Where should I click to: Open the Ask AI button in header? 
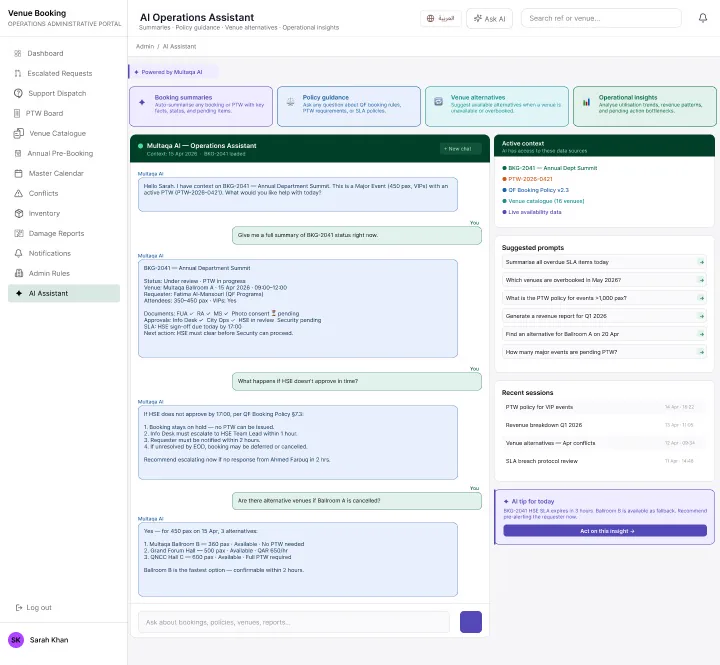pos(489,19)
